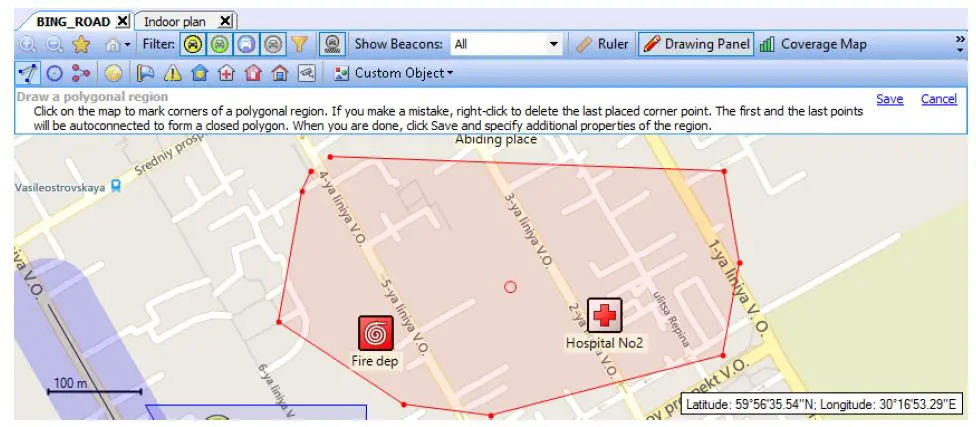Screen dimensions: 976x427
Task: Click the yellow sphere object icon
Action: point(113,74)
